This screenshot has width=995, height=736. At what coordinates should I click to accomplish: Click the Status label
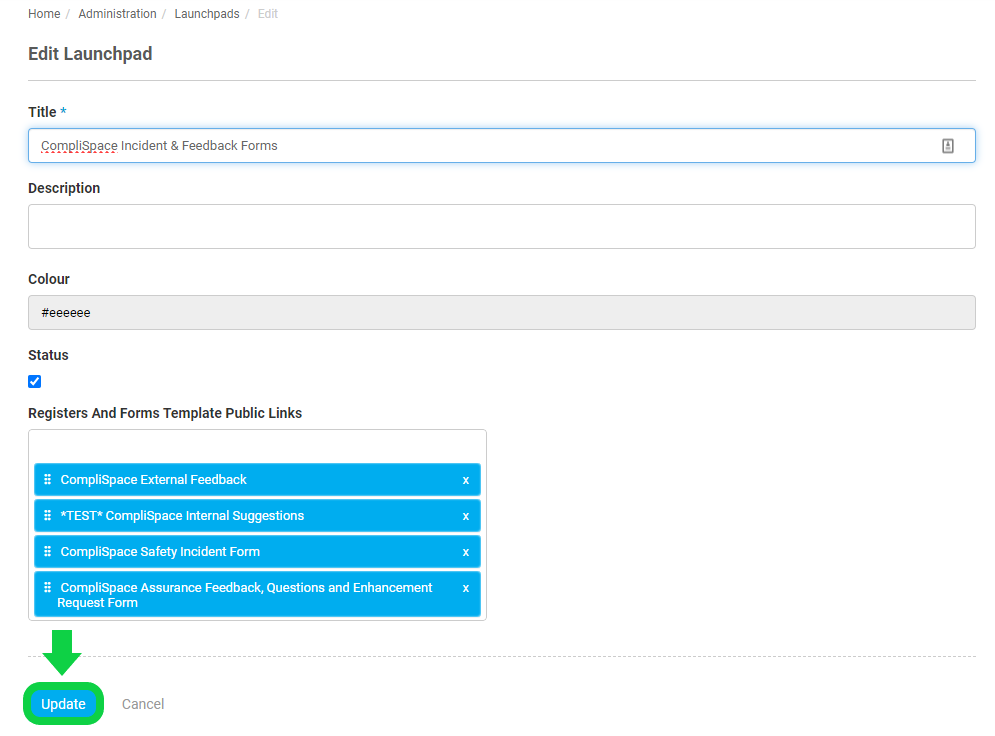pyautogui.click(x=48, y=355)
